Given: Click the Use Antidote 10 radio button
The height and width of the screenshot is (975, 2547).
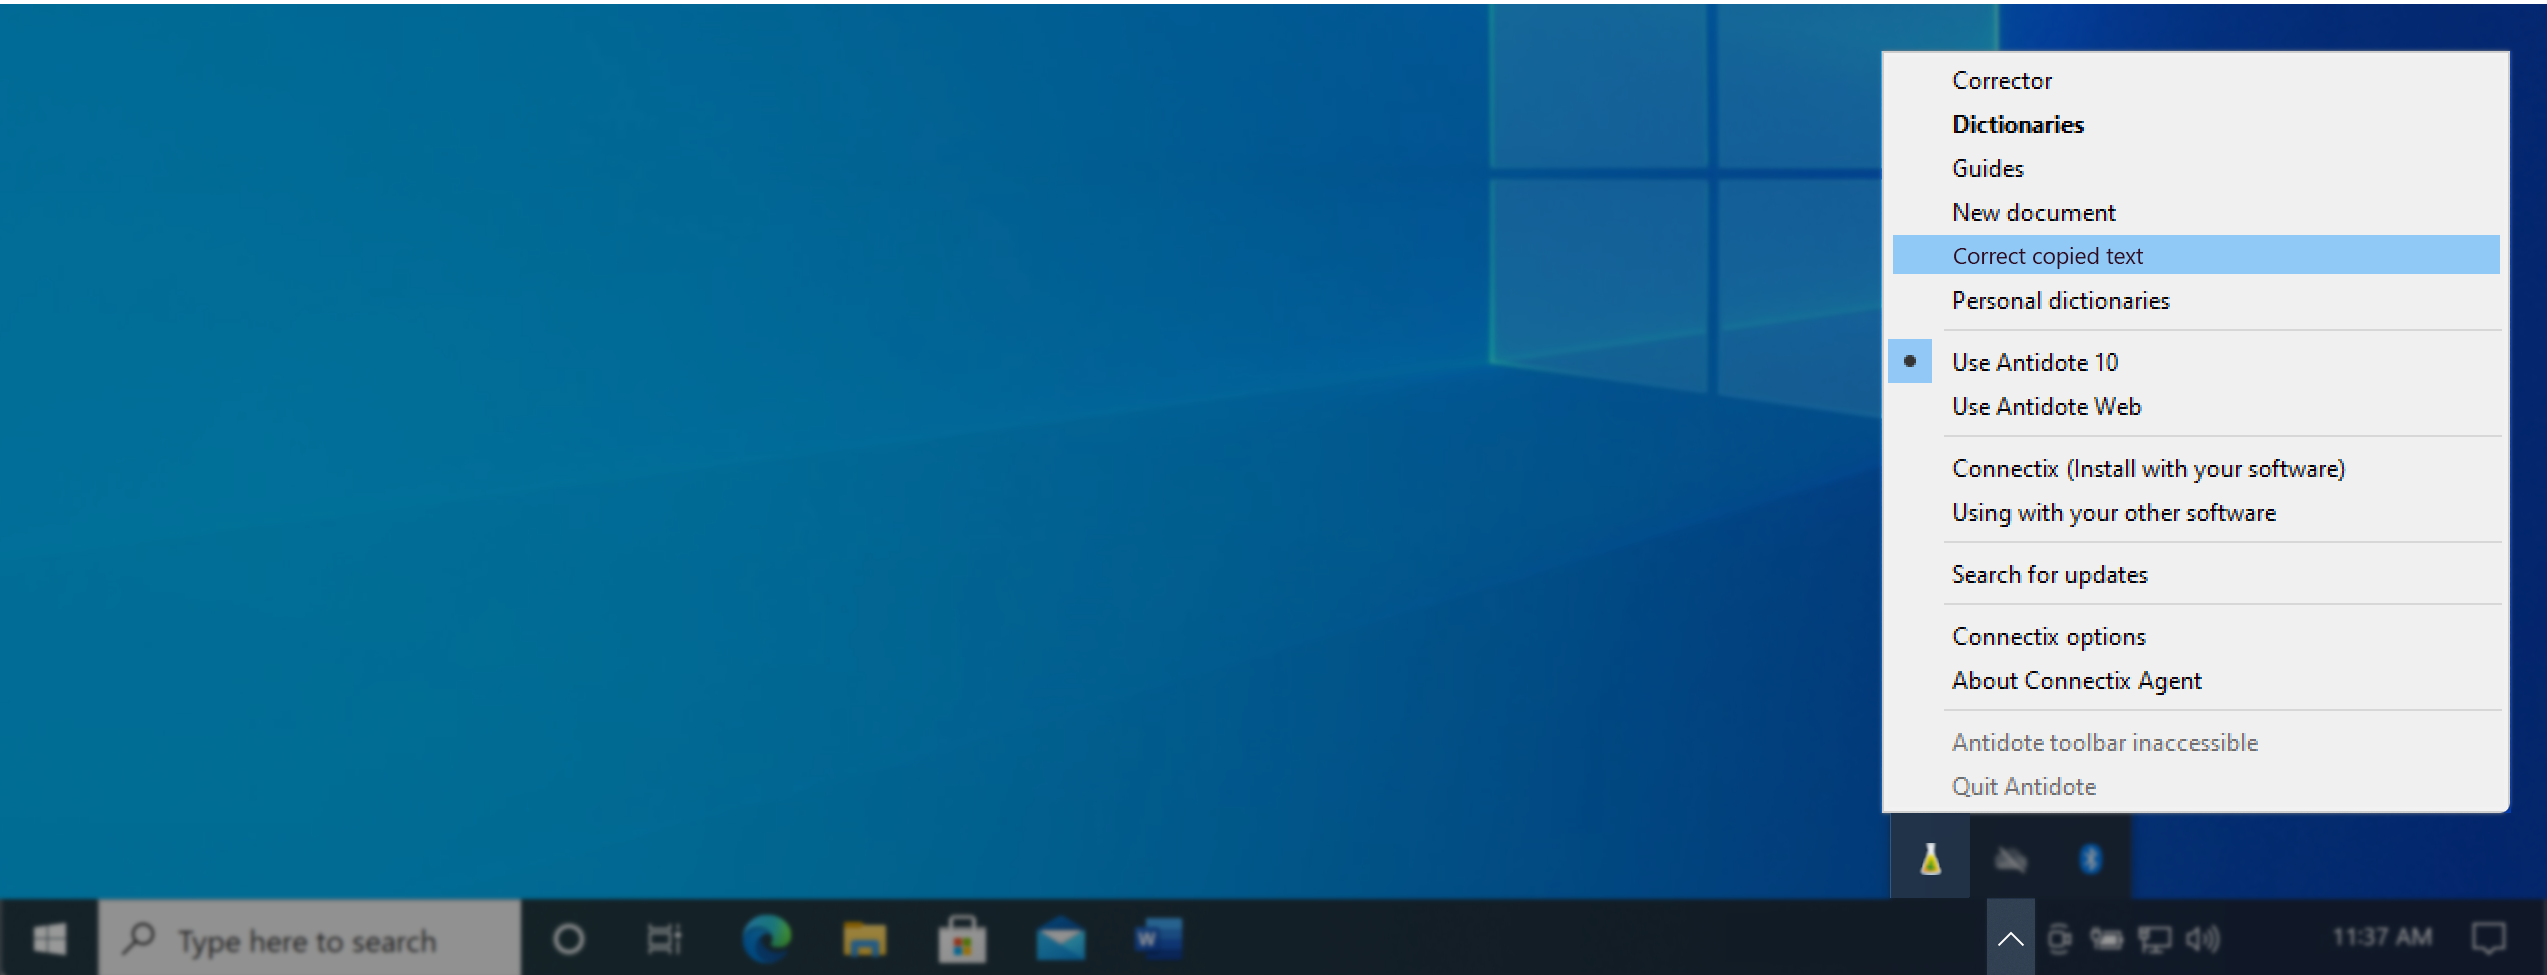Looking at the screenshot, I should [1909, 362].
